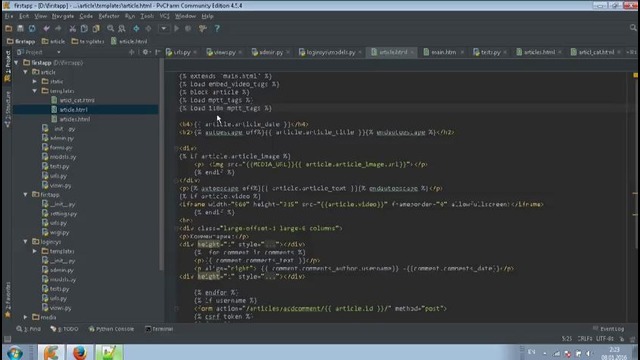Click the Replace toolbar icon
640x360 pixels.
tap(122, 29)
